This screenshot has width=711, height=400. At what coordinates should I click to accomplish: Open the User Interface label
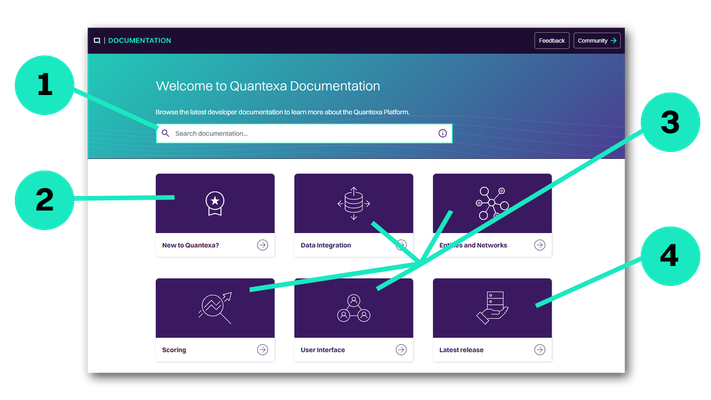coord(323,350)
